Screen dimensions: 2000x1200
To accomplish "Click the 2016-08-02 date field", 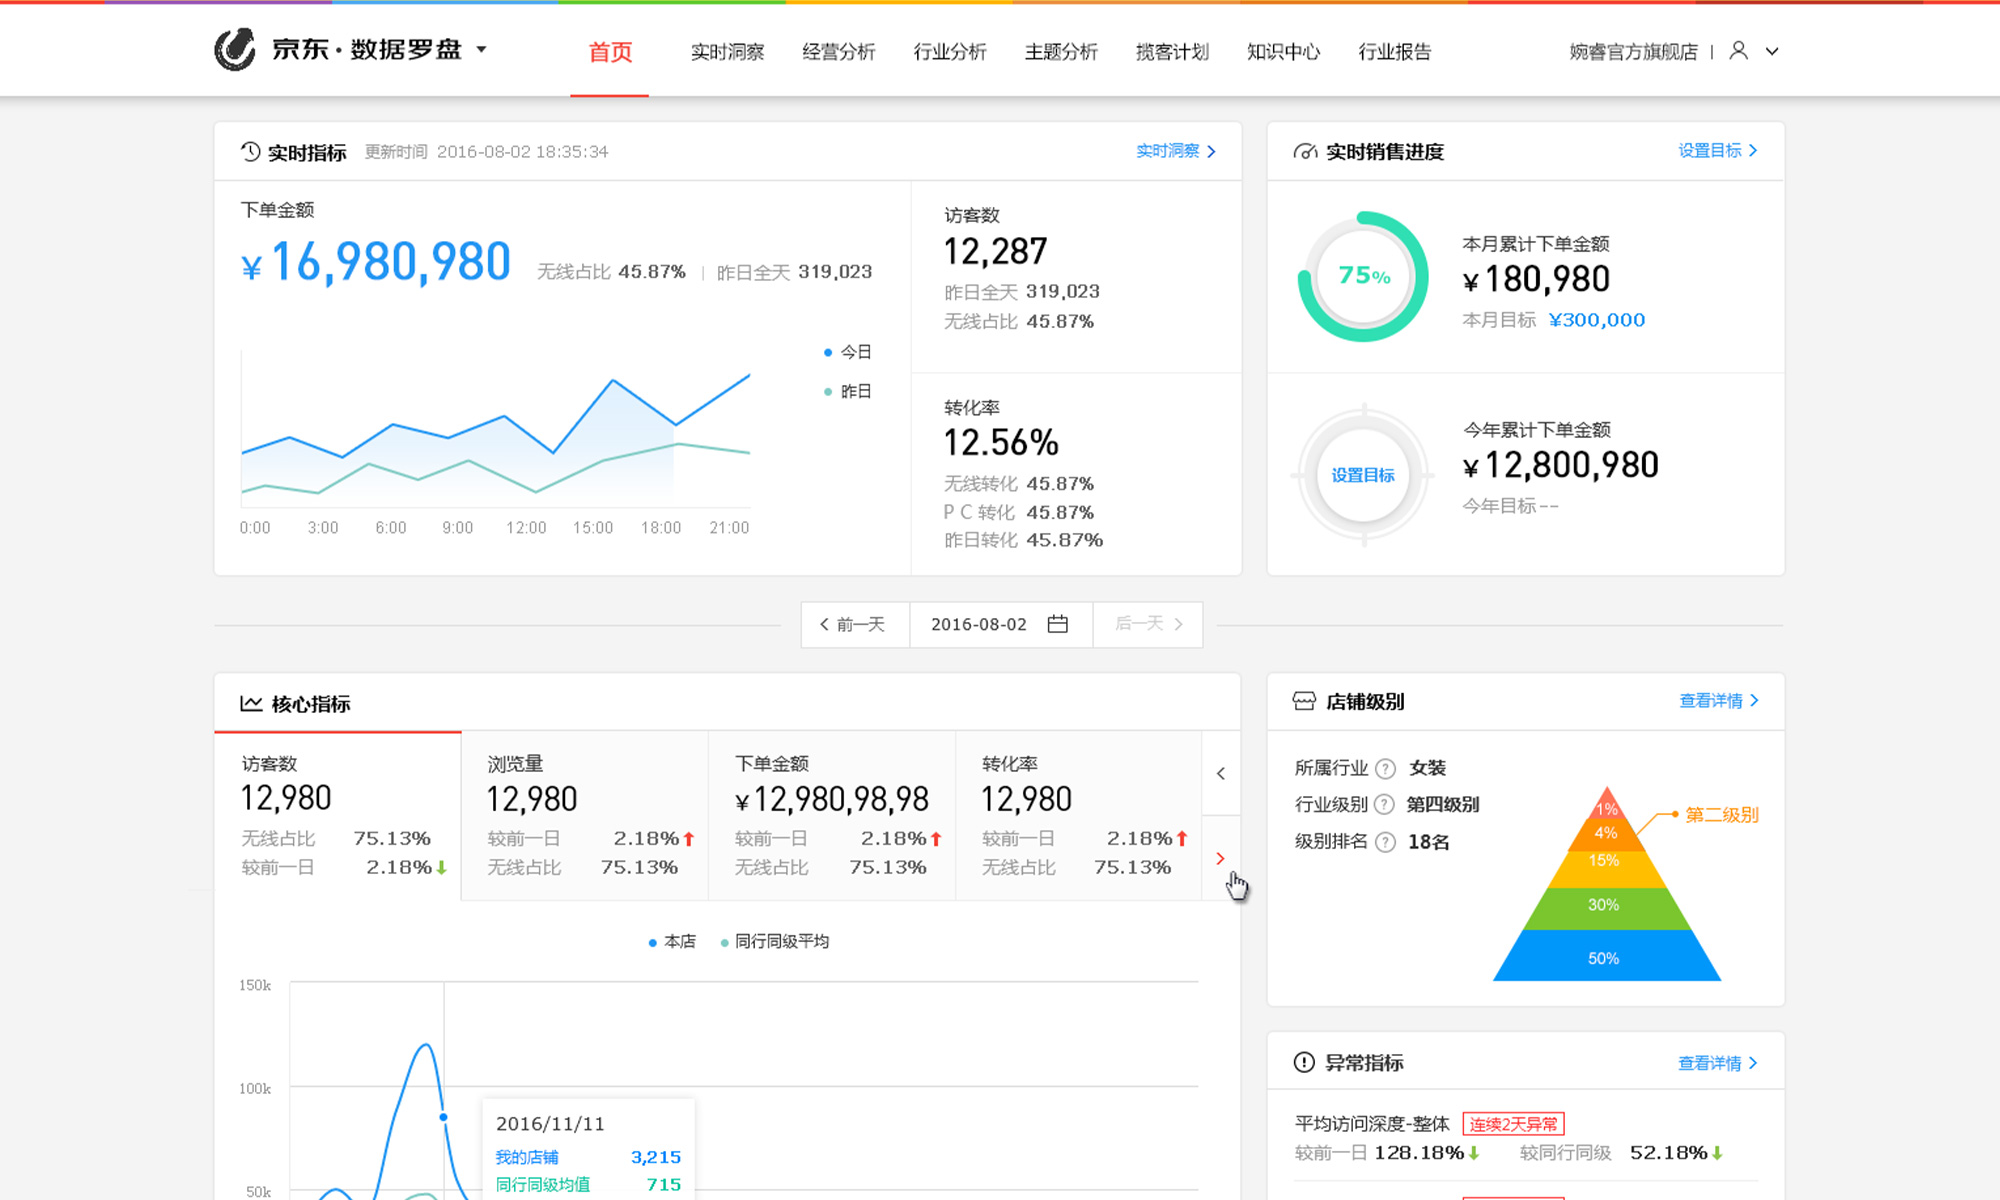I will (x=1000, y=624).
